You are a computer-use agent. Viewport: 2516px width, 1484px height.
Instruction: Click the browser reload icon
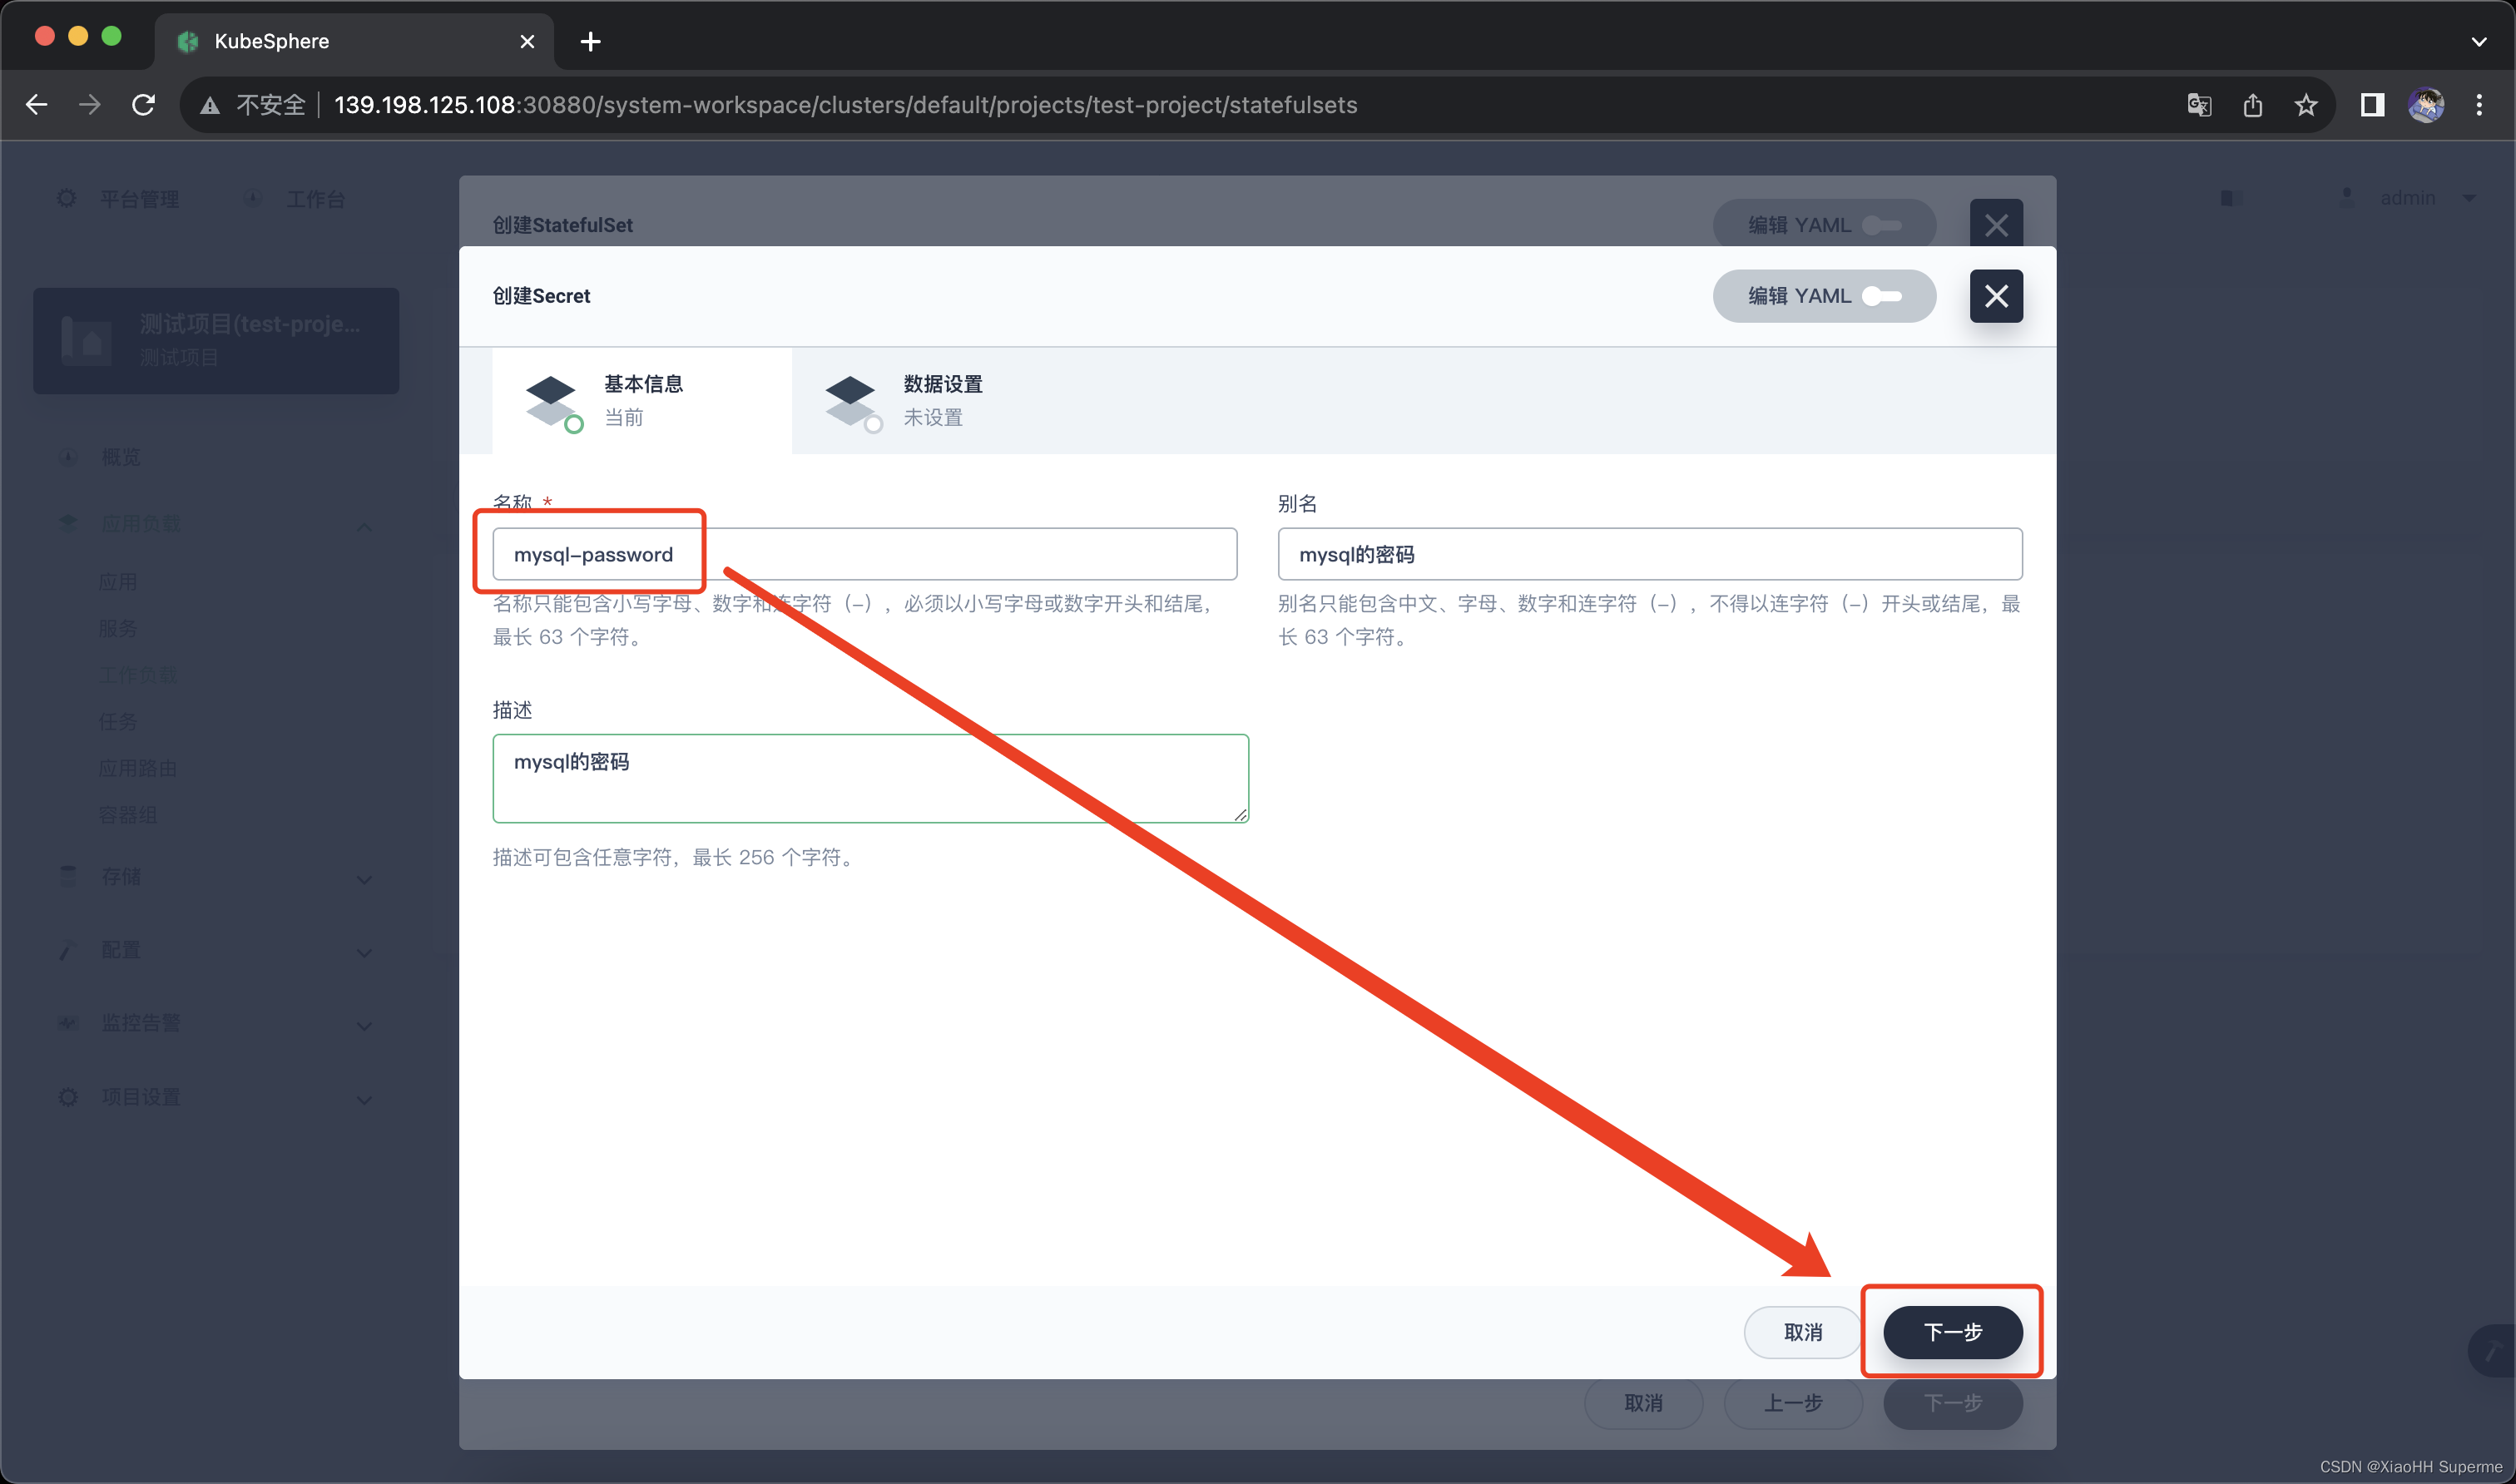tap(144, 105)
